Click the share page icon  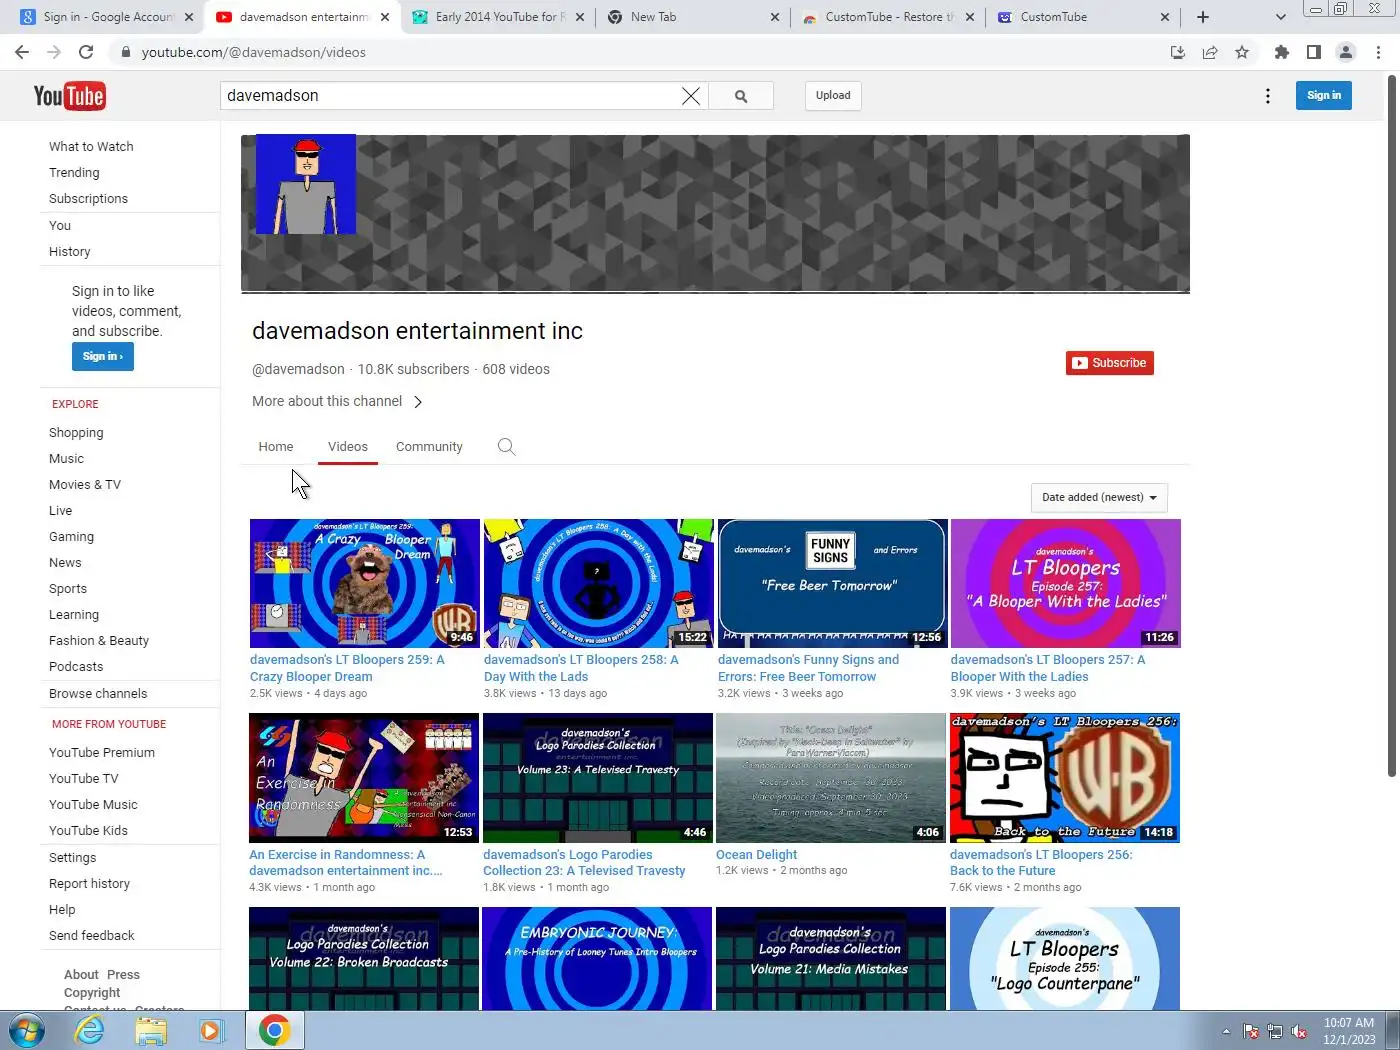[x=1210, y=52]
